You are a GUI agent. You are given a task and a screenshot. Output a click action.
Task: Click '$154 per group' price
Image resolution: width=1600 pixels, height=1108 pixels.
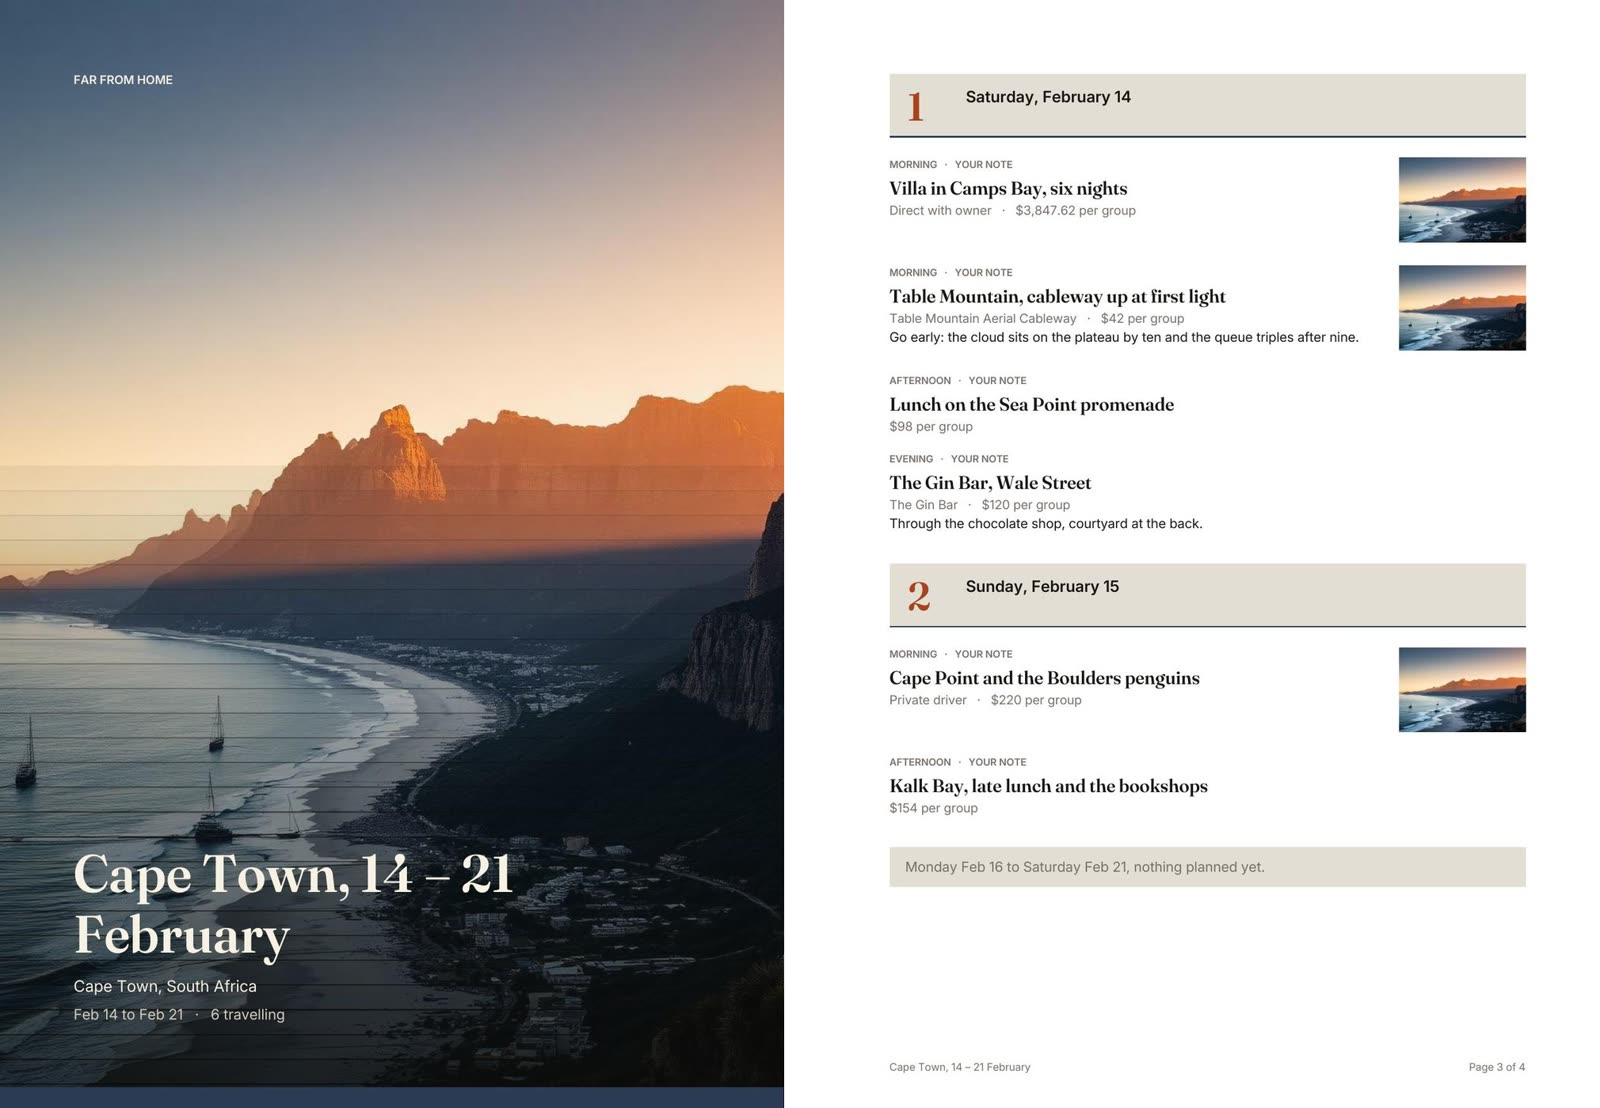[x=933, y=808]
